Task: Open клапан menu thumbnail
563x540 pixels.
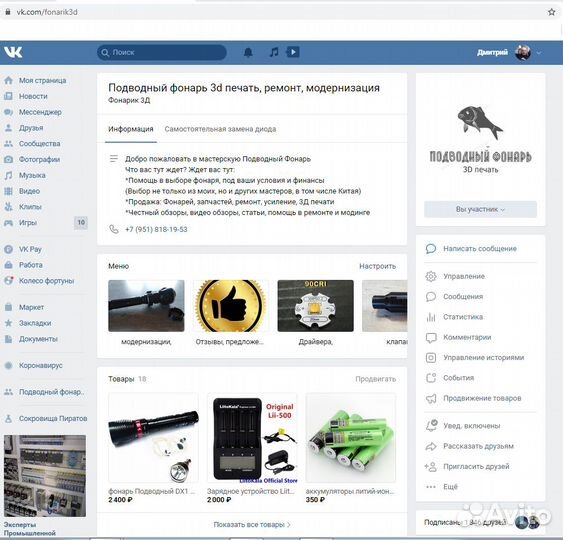Action: pos(385,306)
